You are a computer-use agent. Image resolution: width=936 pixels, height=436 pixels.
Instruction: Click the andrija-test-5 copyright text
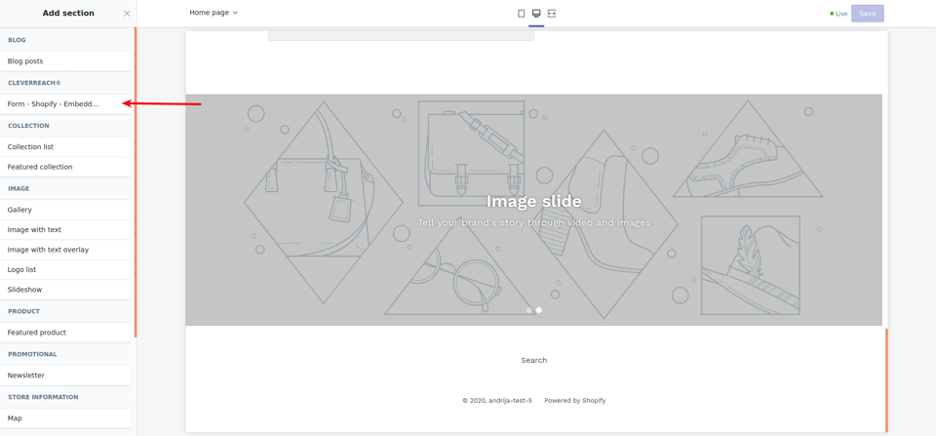pyautogui.click(x=497, y=401)
